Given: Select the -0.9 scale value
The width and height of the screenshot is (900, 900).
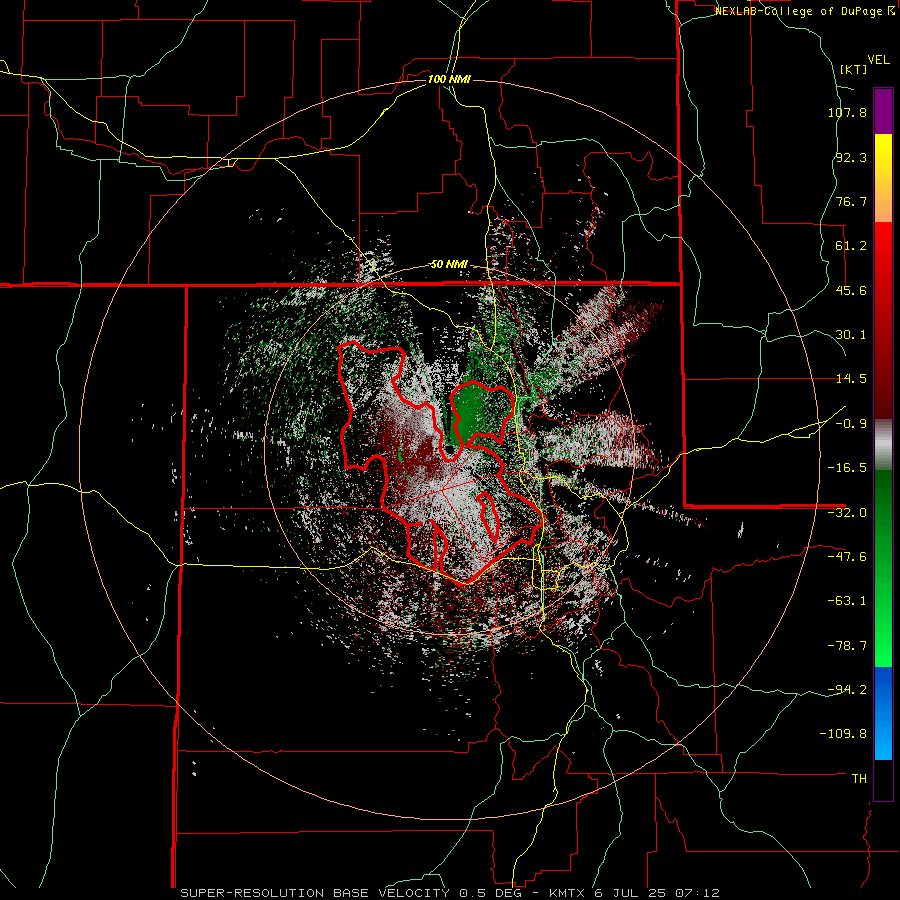Looking at the screenshot, I should 851,424.
